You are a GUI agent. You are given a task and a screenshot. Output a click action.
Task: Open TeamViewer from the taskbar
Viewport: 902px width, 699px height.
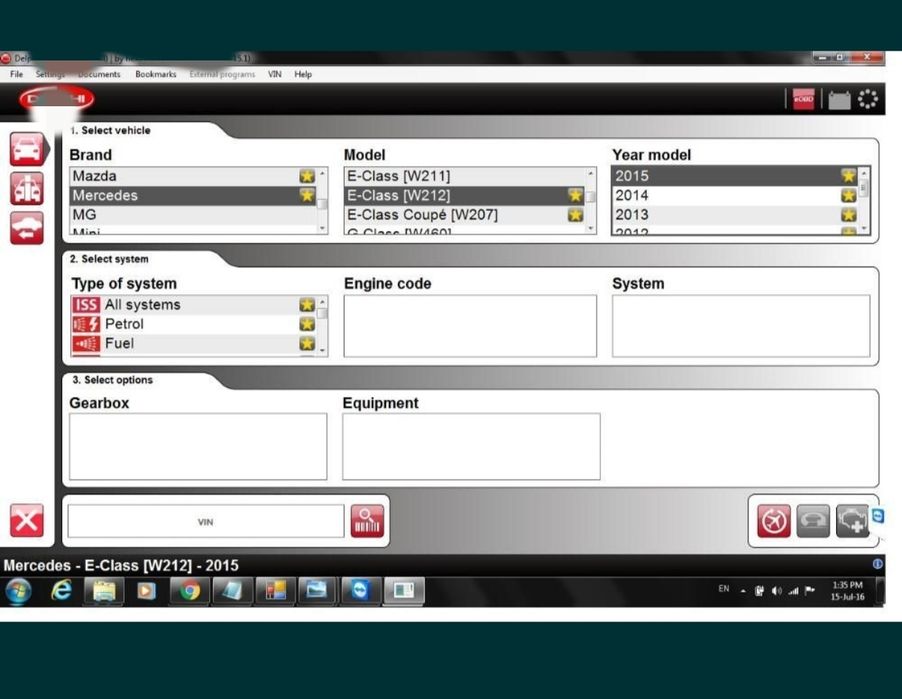coord(360,591)
